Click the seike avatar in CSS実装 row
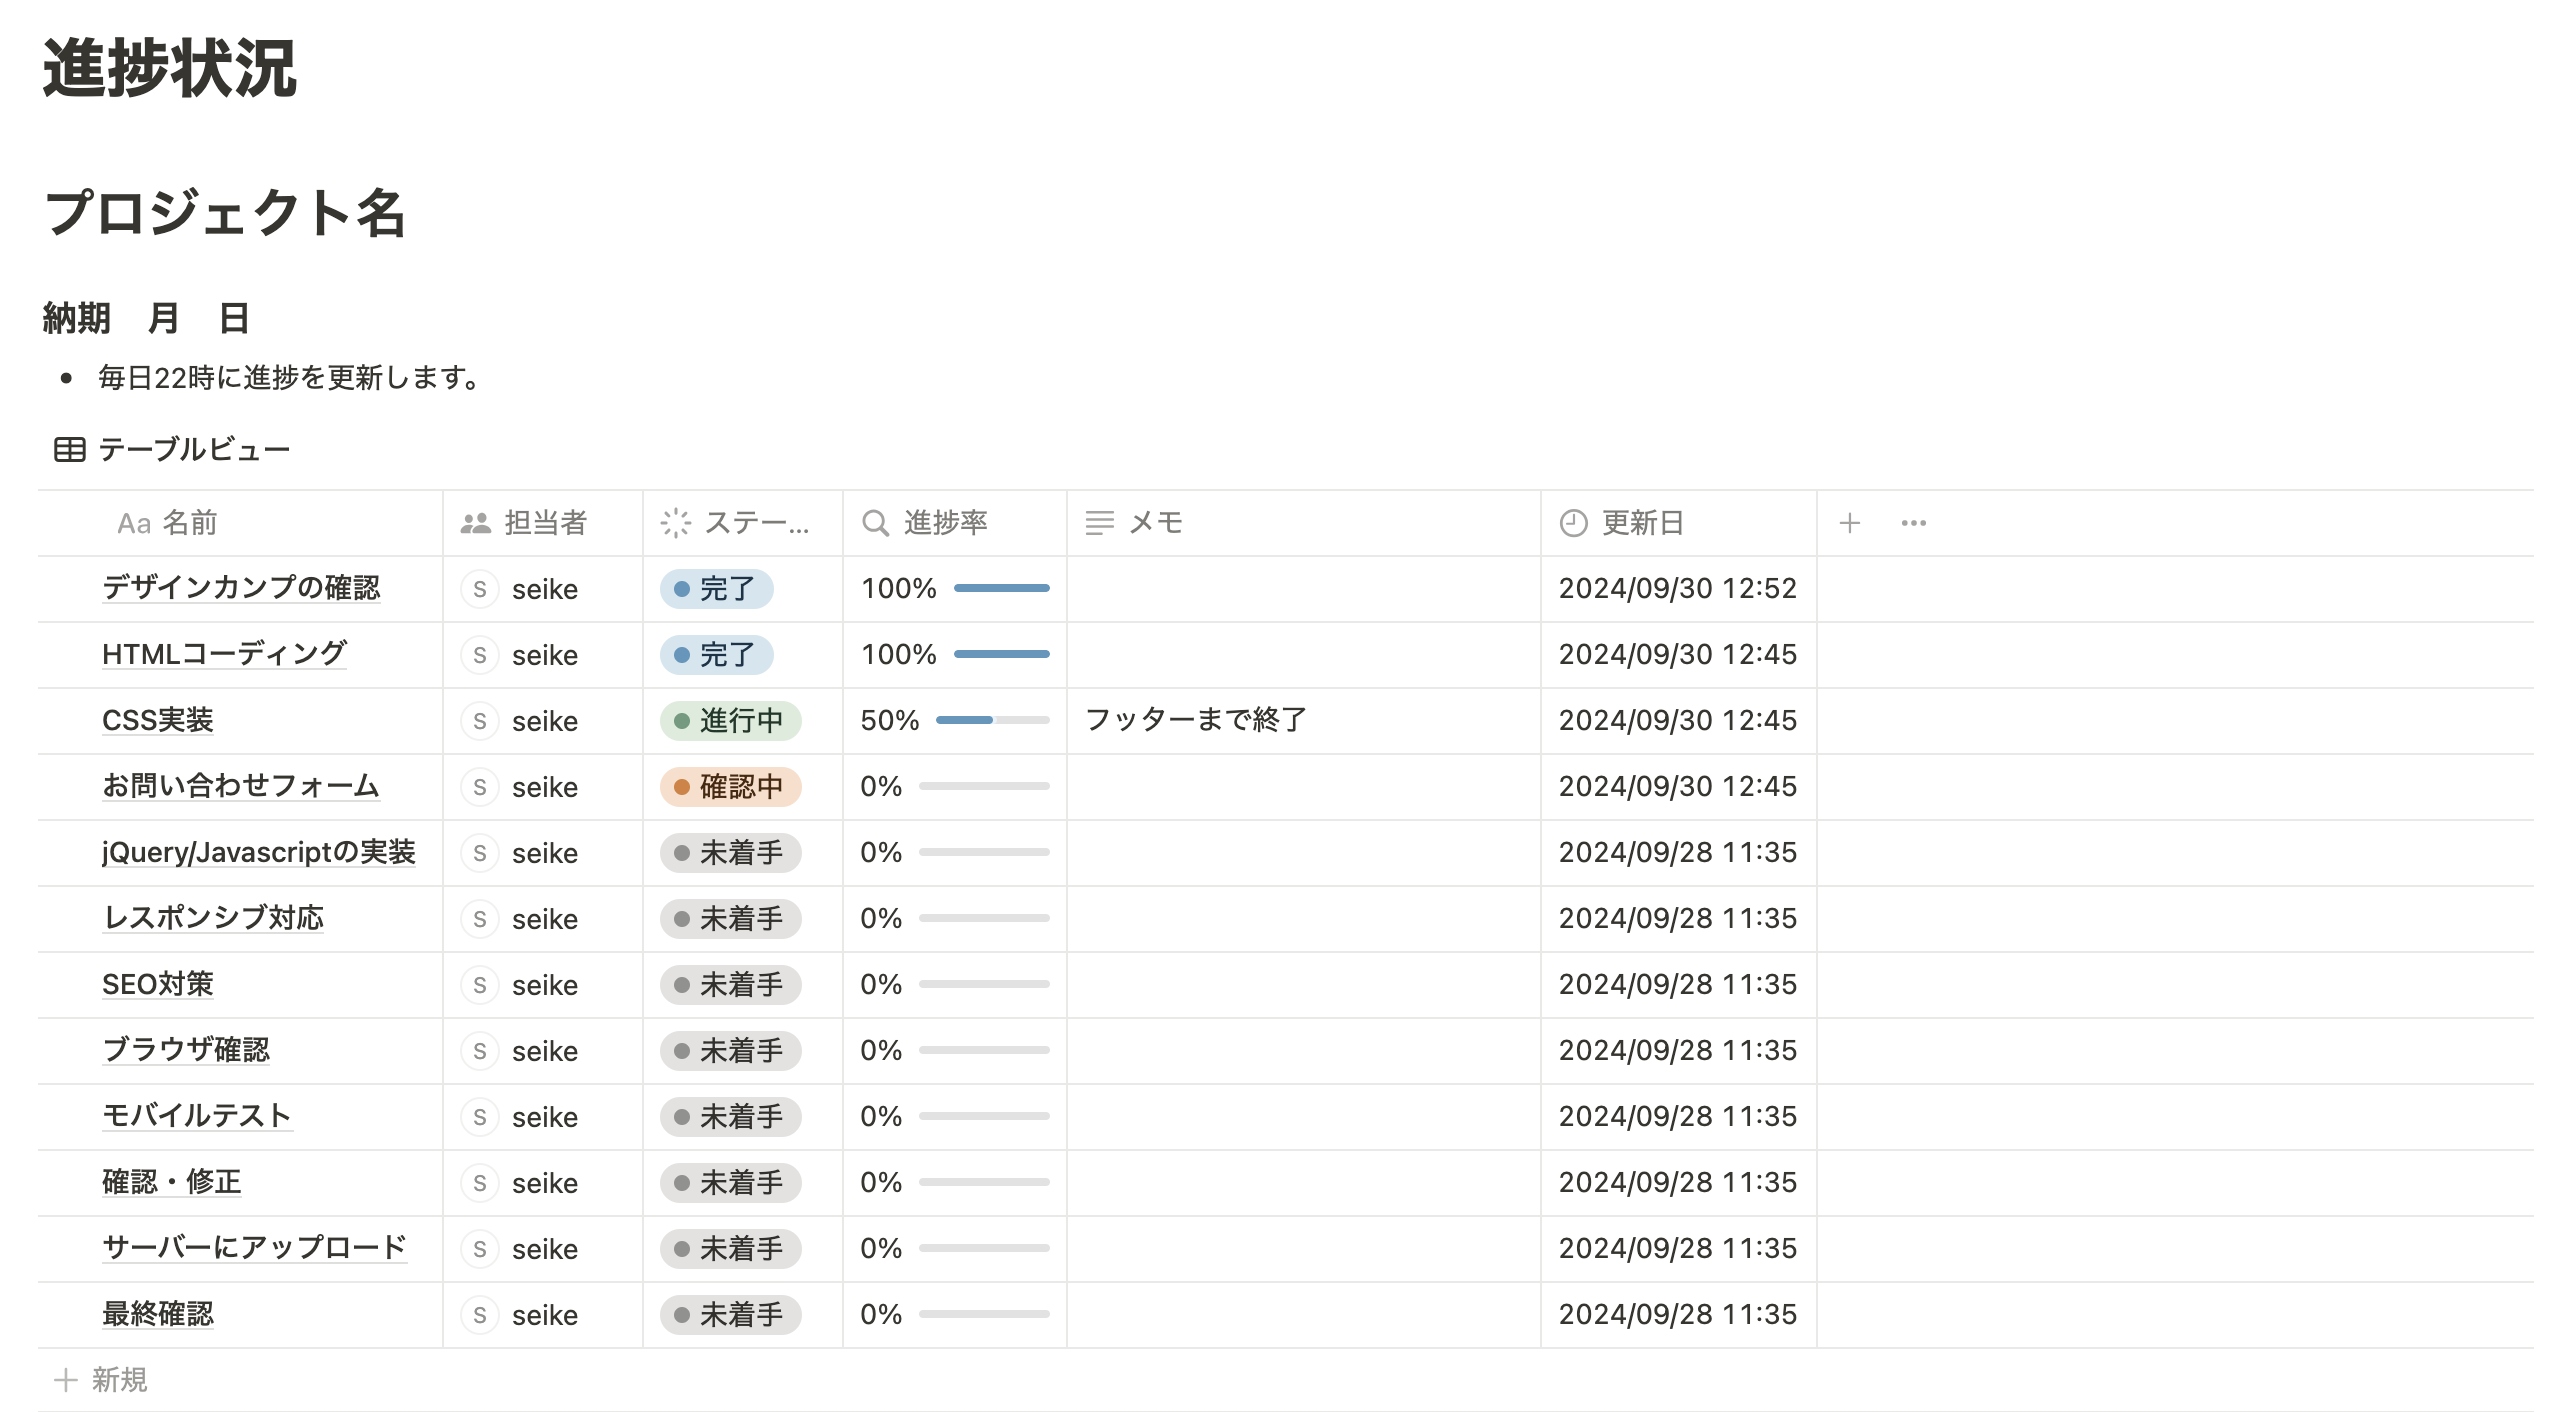Screen dimensions: 2562x1412 tap(480, 720)
